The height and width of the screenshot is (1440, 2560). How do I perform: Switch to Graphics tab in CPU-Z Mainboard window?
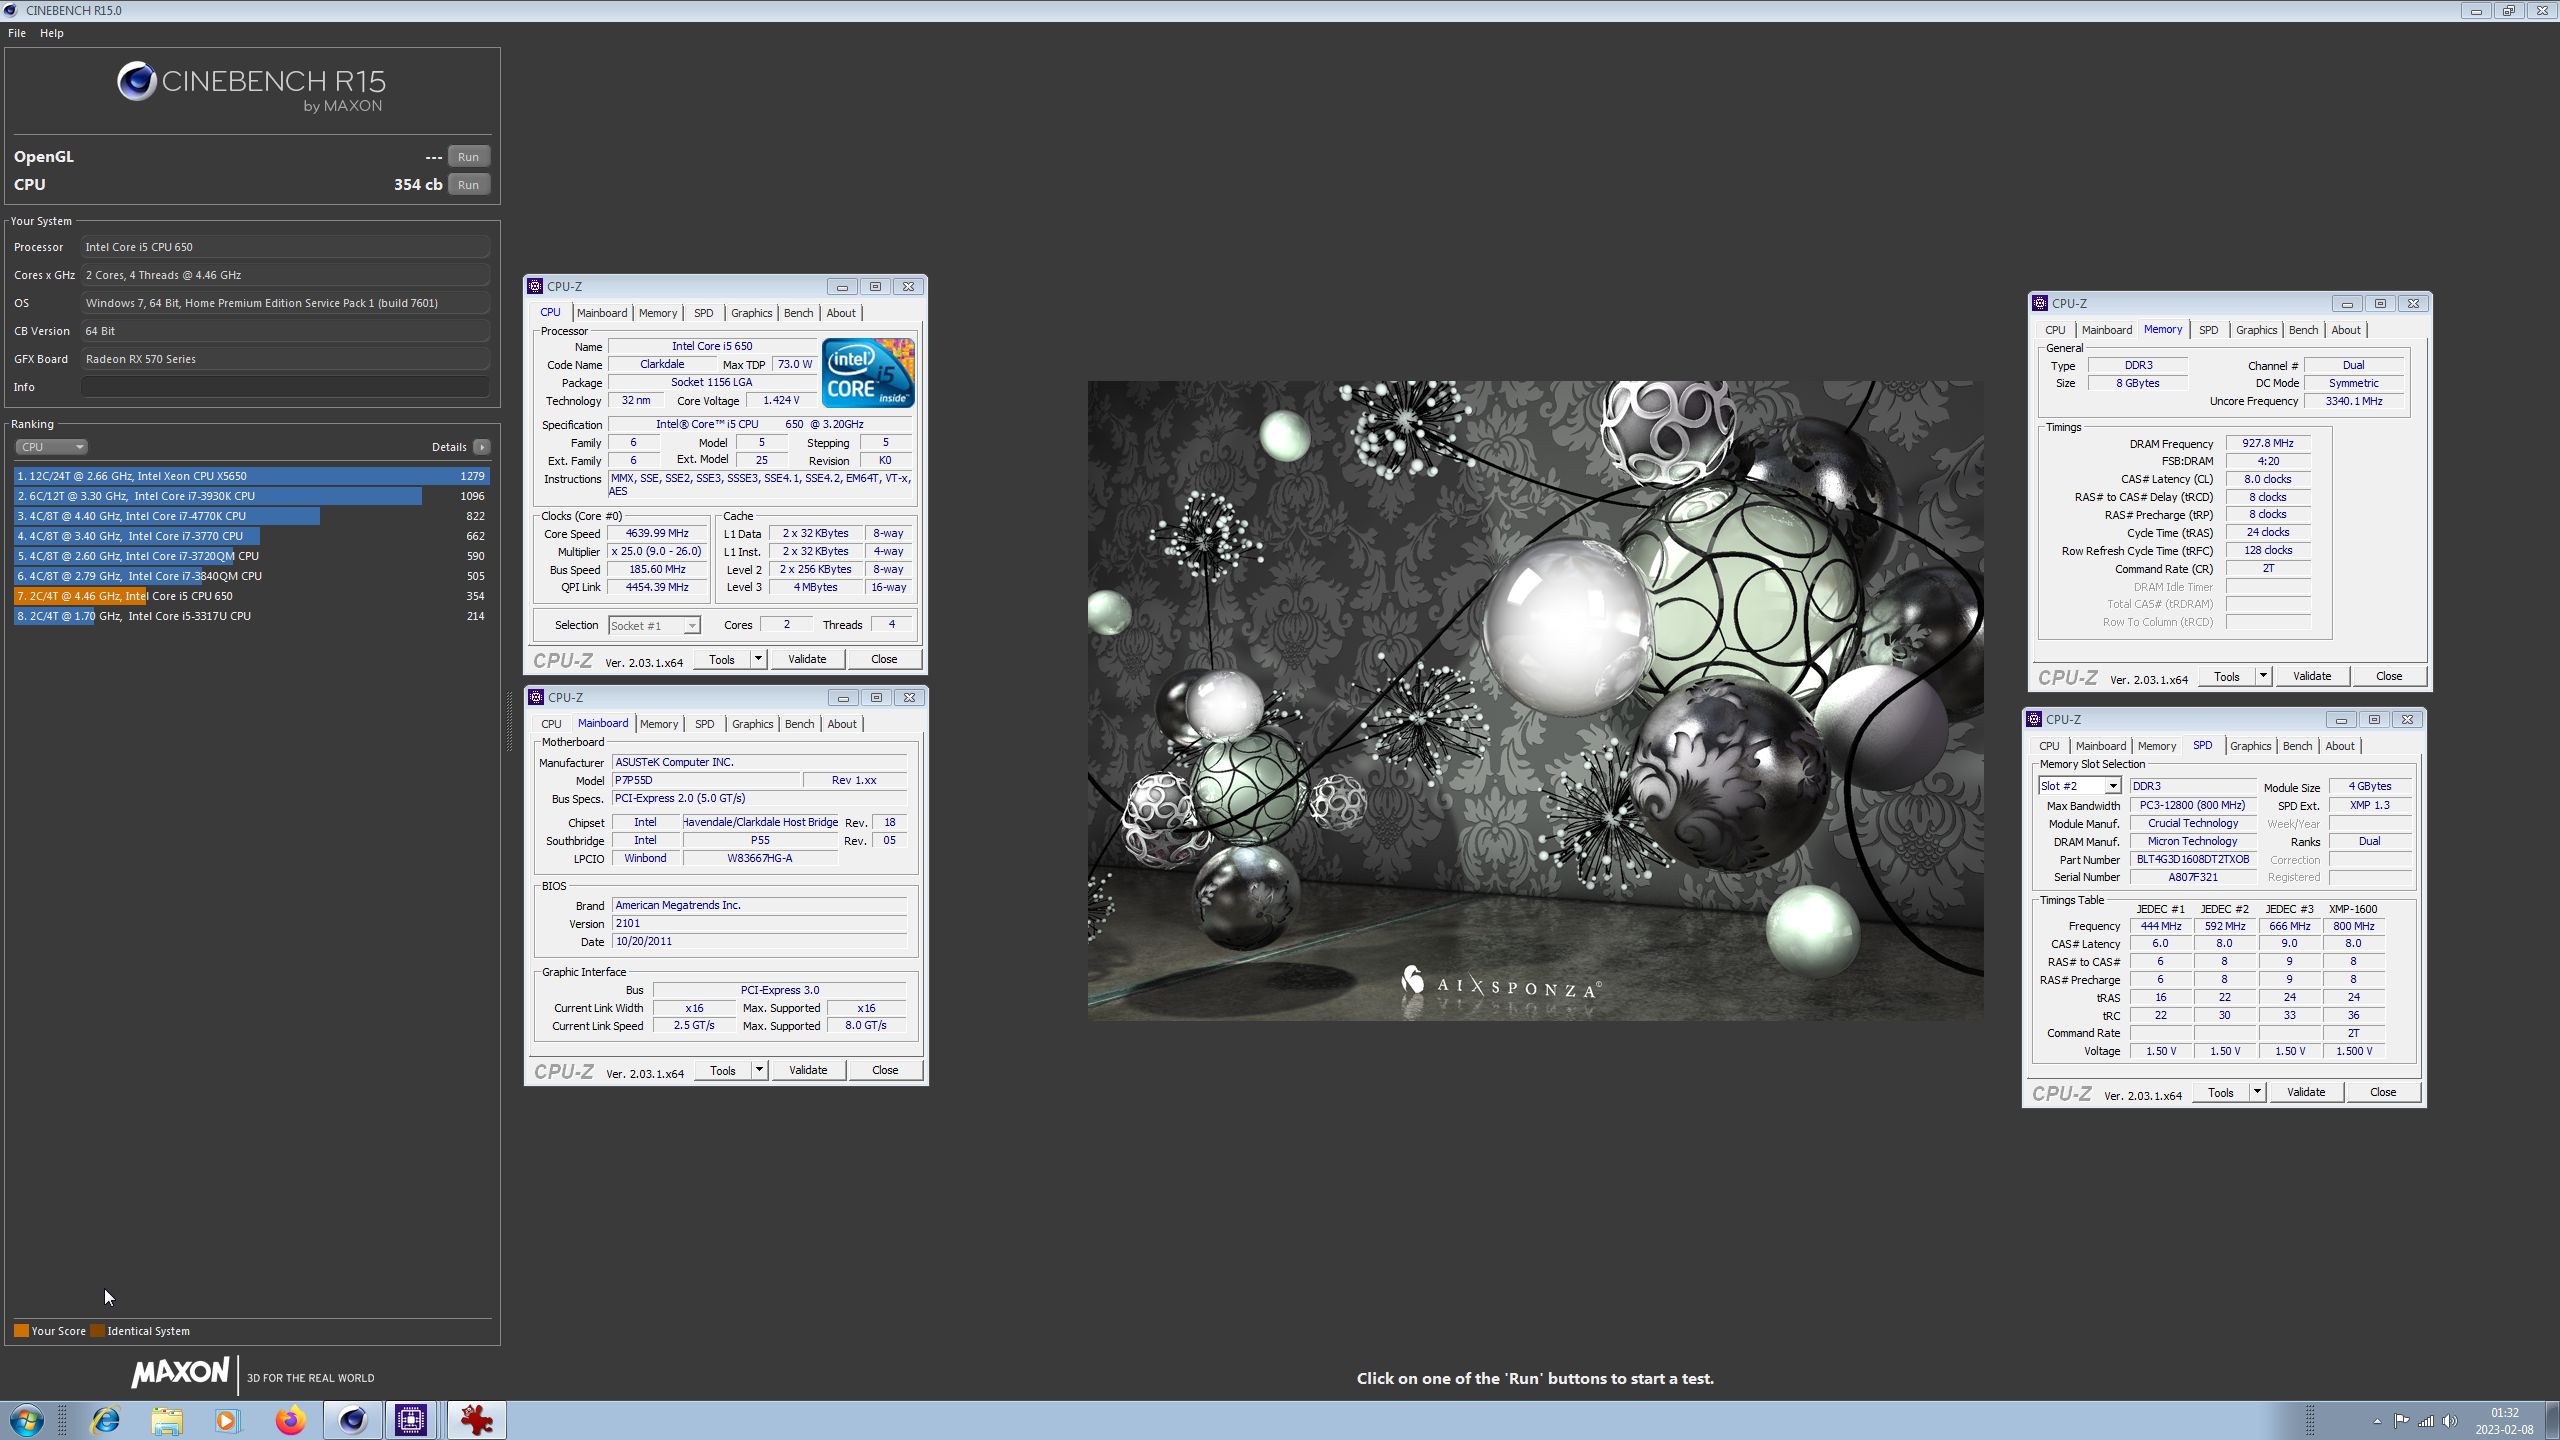(752, 724)
